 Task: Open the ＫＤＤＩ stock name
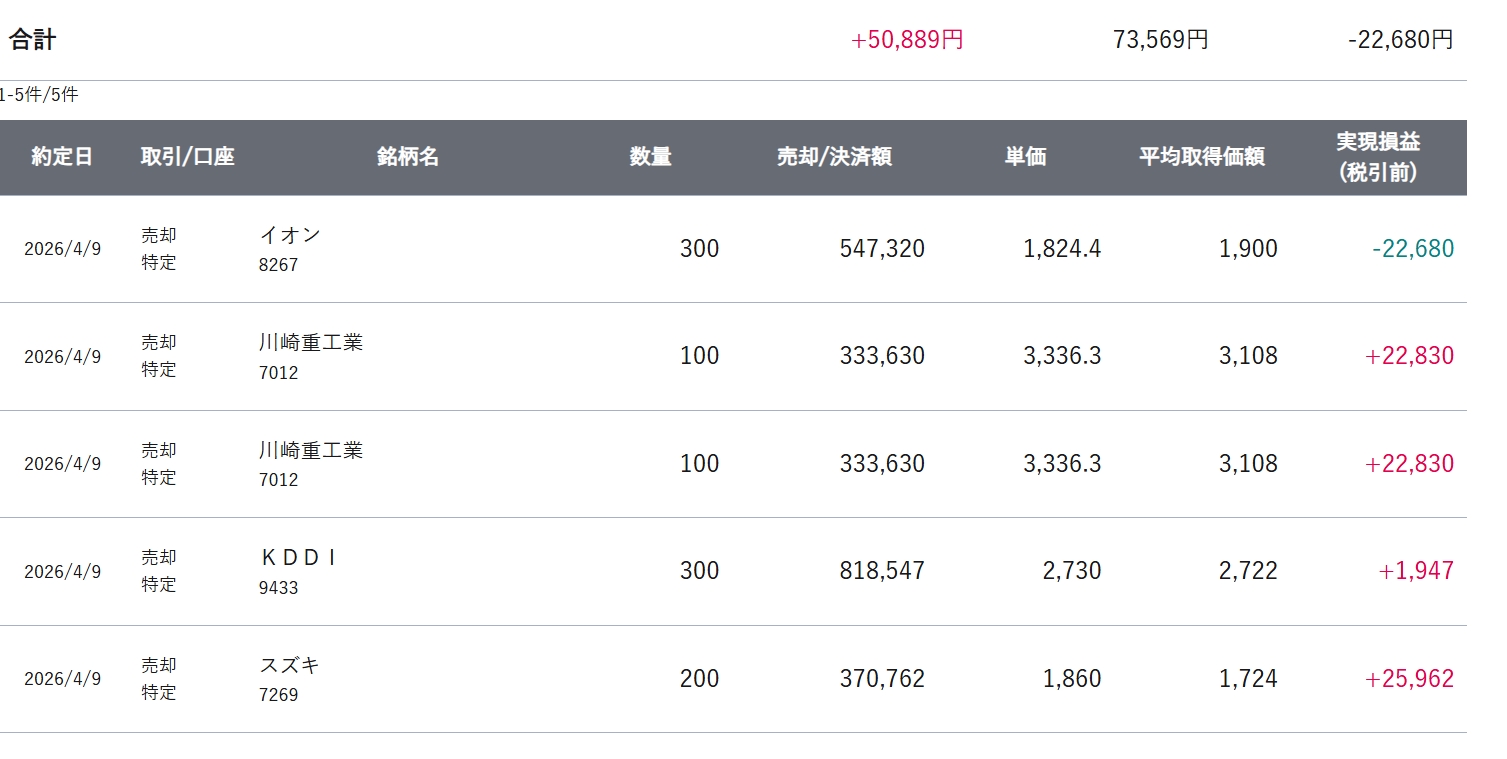coord(298,558)
